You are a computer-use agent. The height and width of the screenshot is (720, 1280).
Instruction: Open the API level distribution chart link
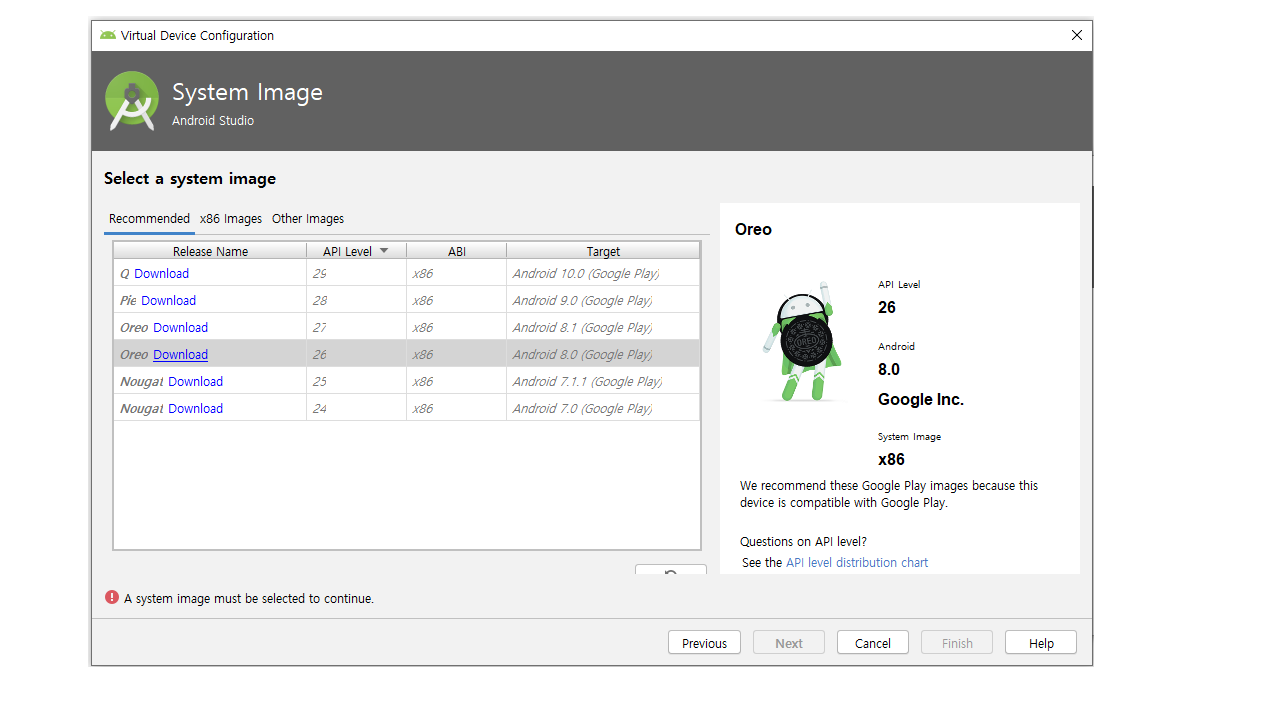856,563
